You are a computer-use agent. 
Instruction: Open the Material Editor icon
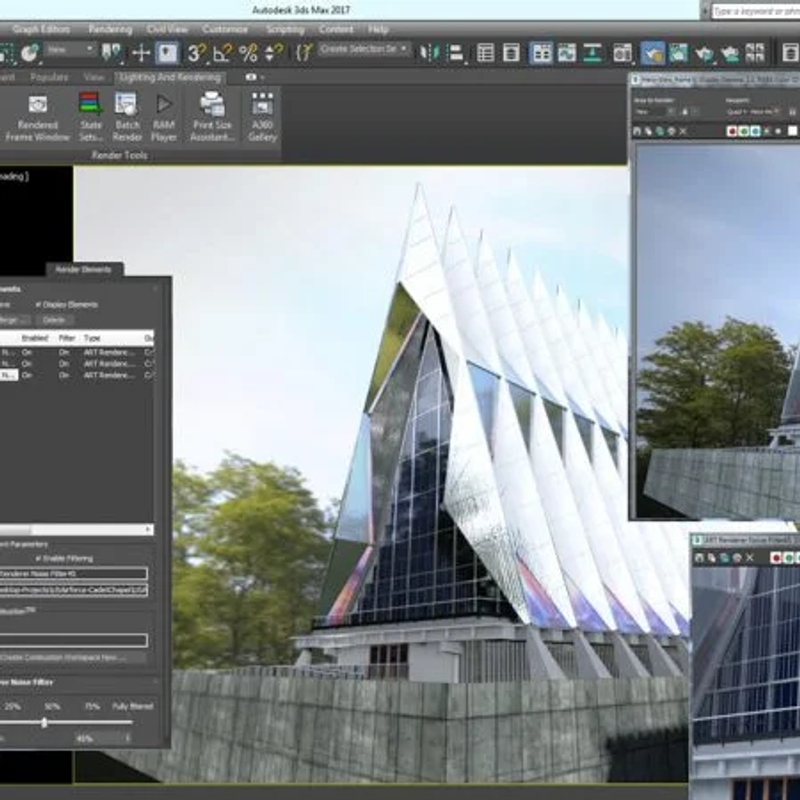622,53
